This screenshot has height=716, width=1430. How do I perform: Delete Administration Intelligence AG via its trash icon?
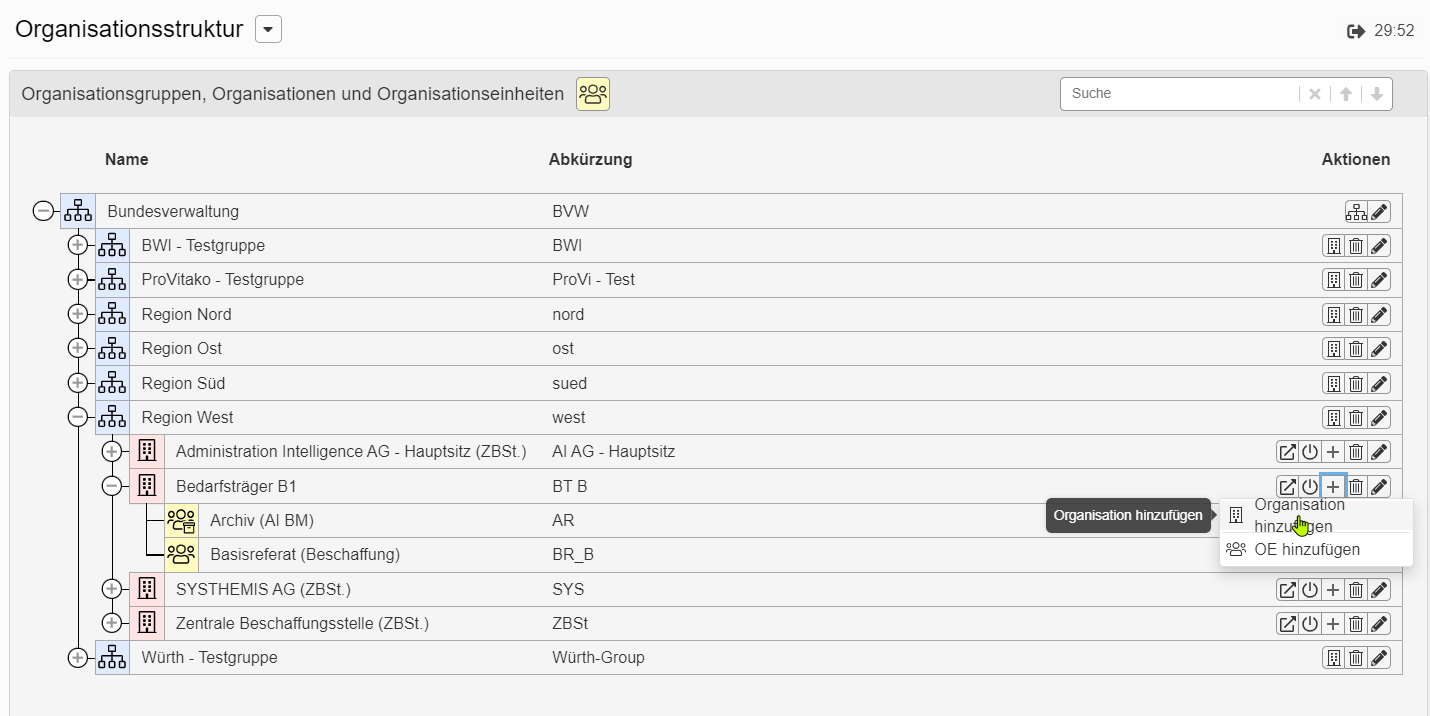coord(1356,452)
